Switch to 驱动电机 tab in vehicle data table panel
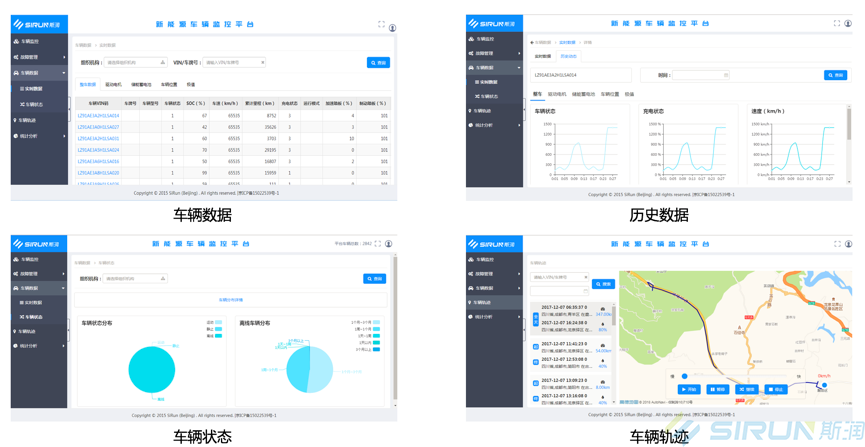 (x=113, y=85)
